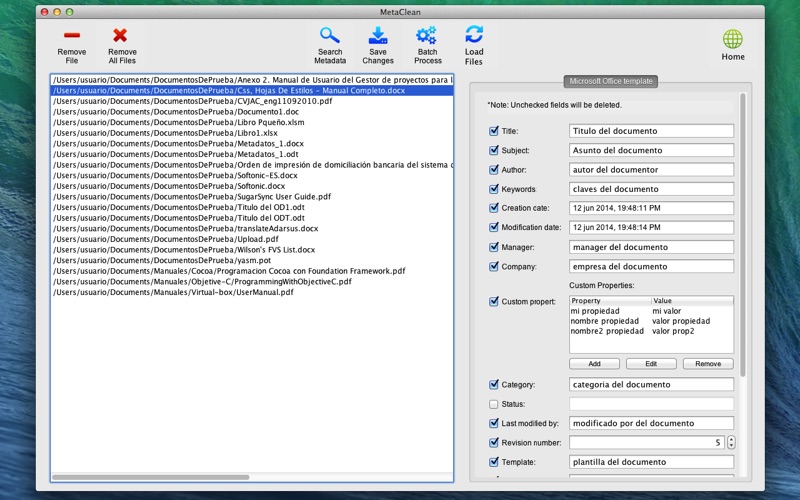Toggle the Keywords checkbox

tap(493, 189)
